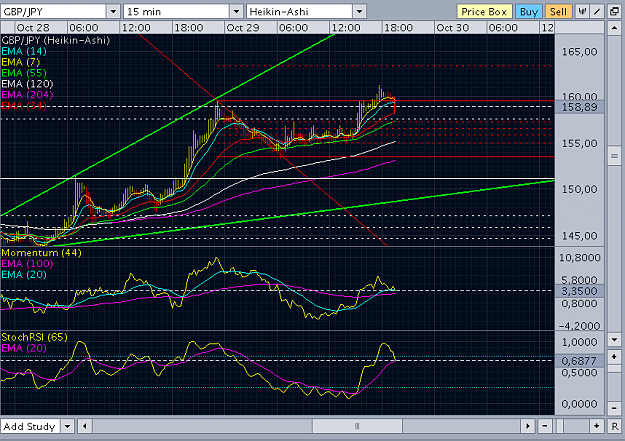Click the 10,8000 momentum axis label
This screenshot has width=625, height=441.
click(x=580, y=258)
